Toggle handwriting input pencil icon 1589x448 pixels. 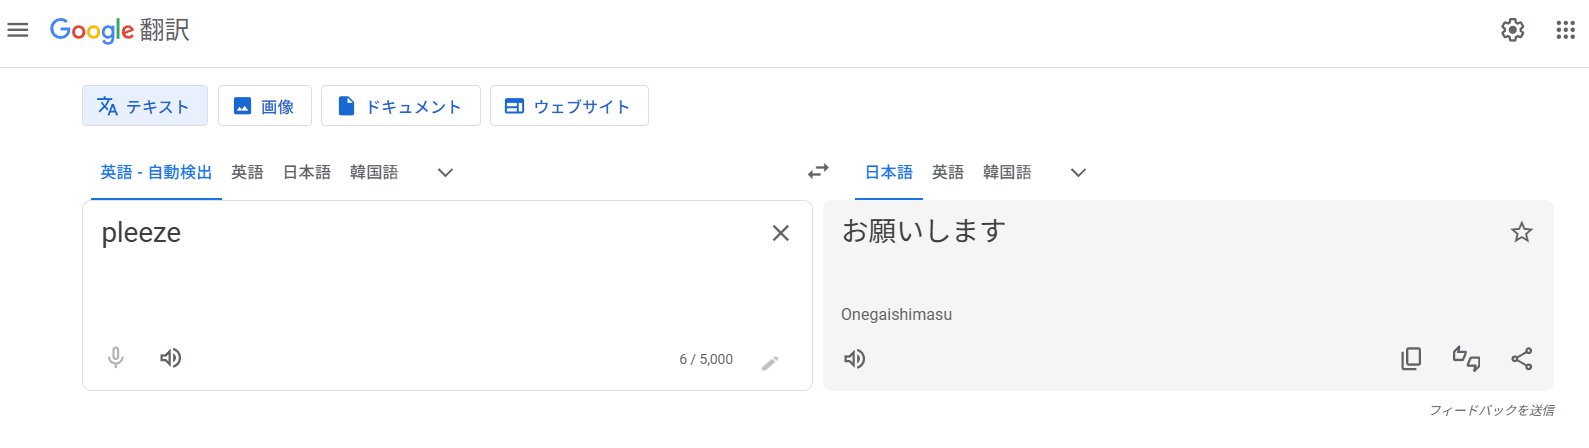pyautogui.click(x=770, y=363)
